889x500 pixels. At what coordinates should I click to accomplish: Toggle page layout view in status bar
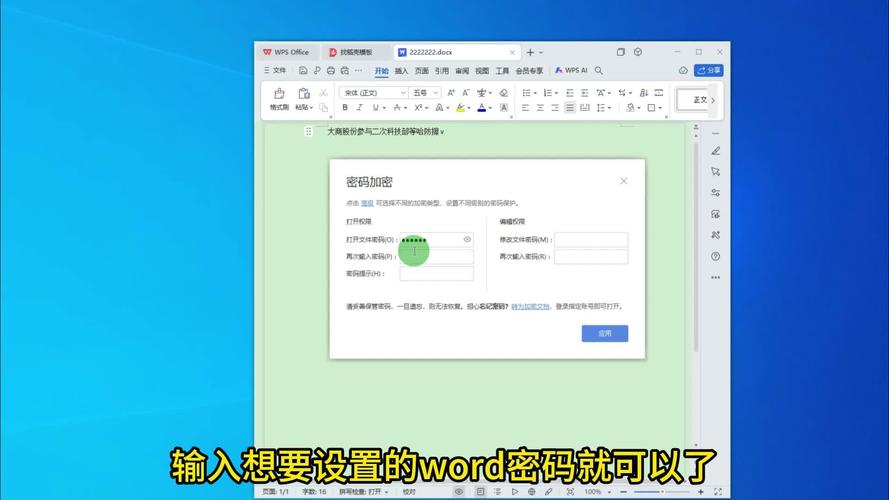coord(480,491)
